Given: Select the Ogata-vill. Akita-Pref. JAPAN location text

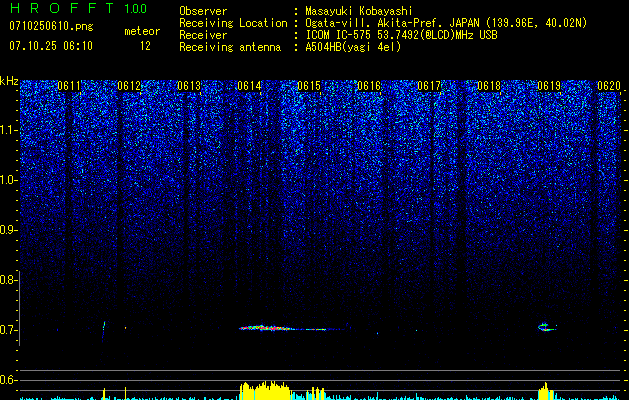Looking at the screenshot, I should tap(446, 23).
